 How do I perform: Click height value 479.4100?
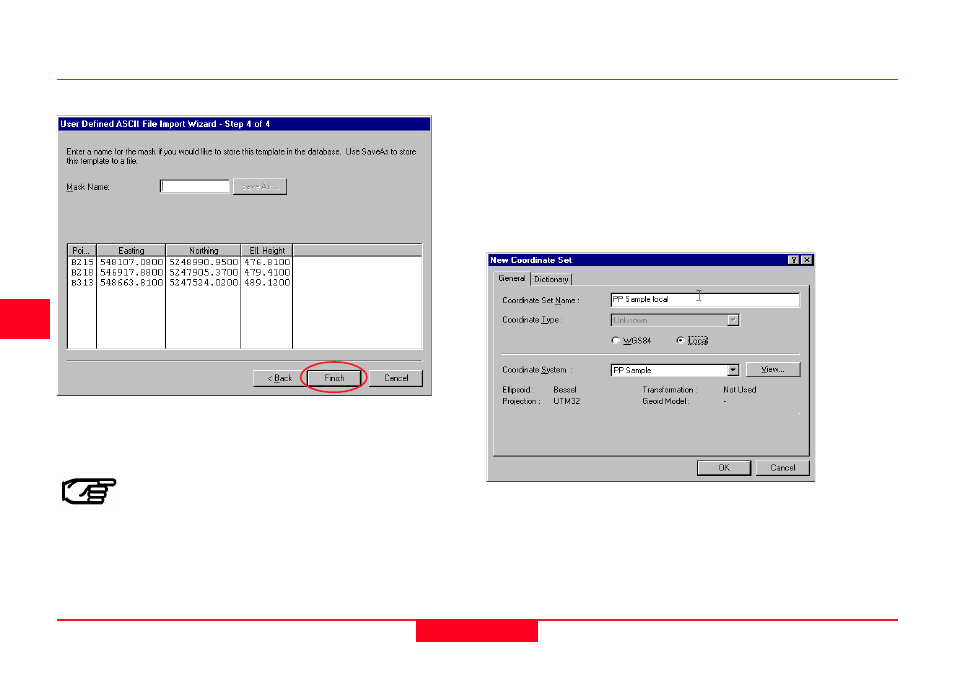coord(267,273)
